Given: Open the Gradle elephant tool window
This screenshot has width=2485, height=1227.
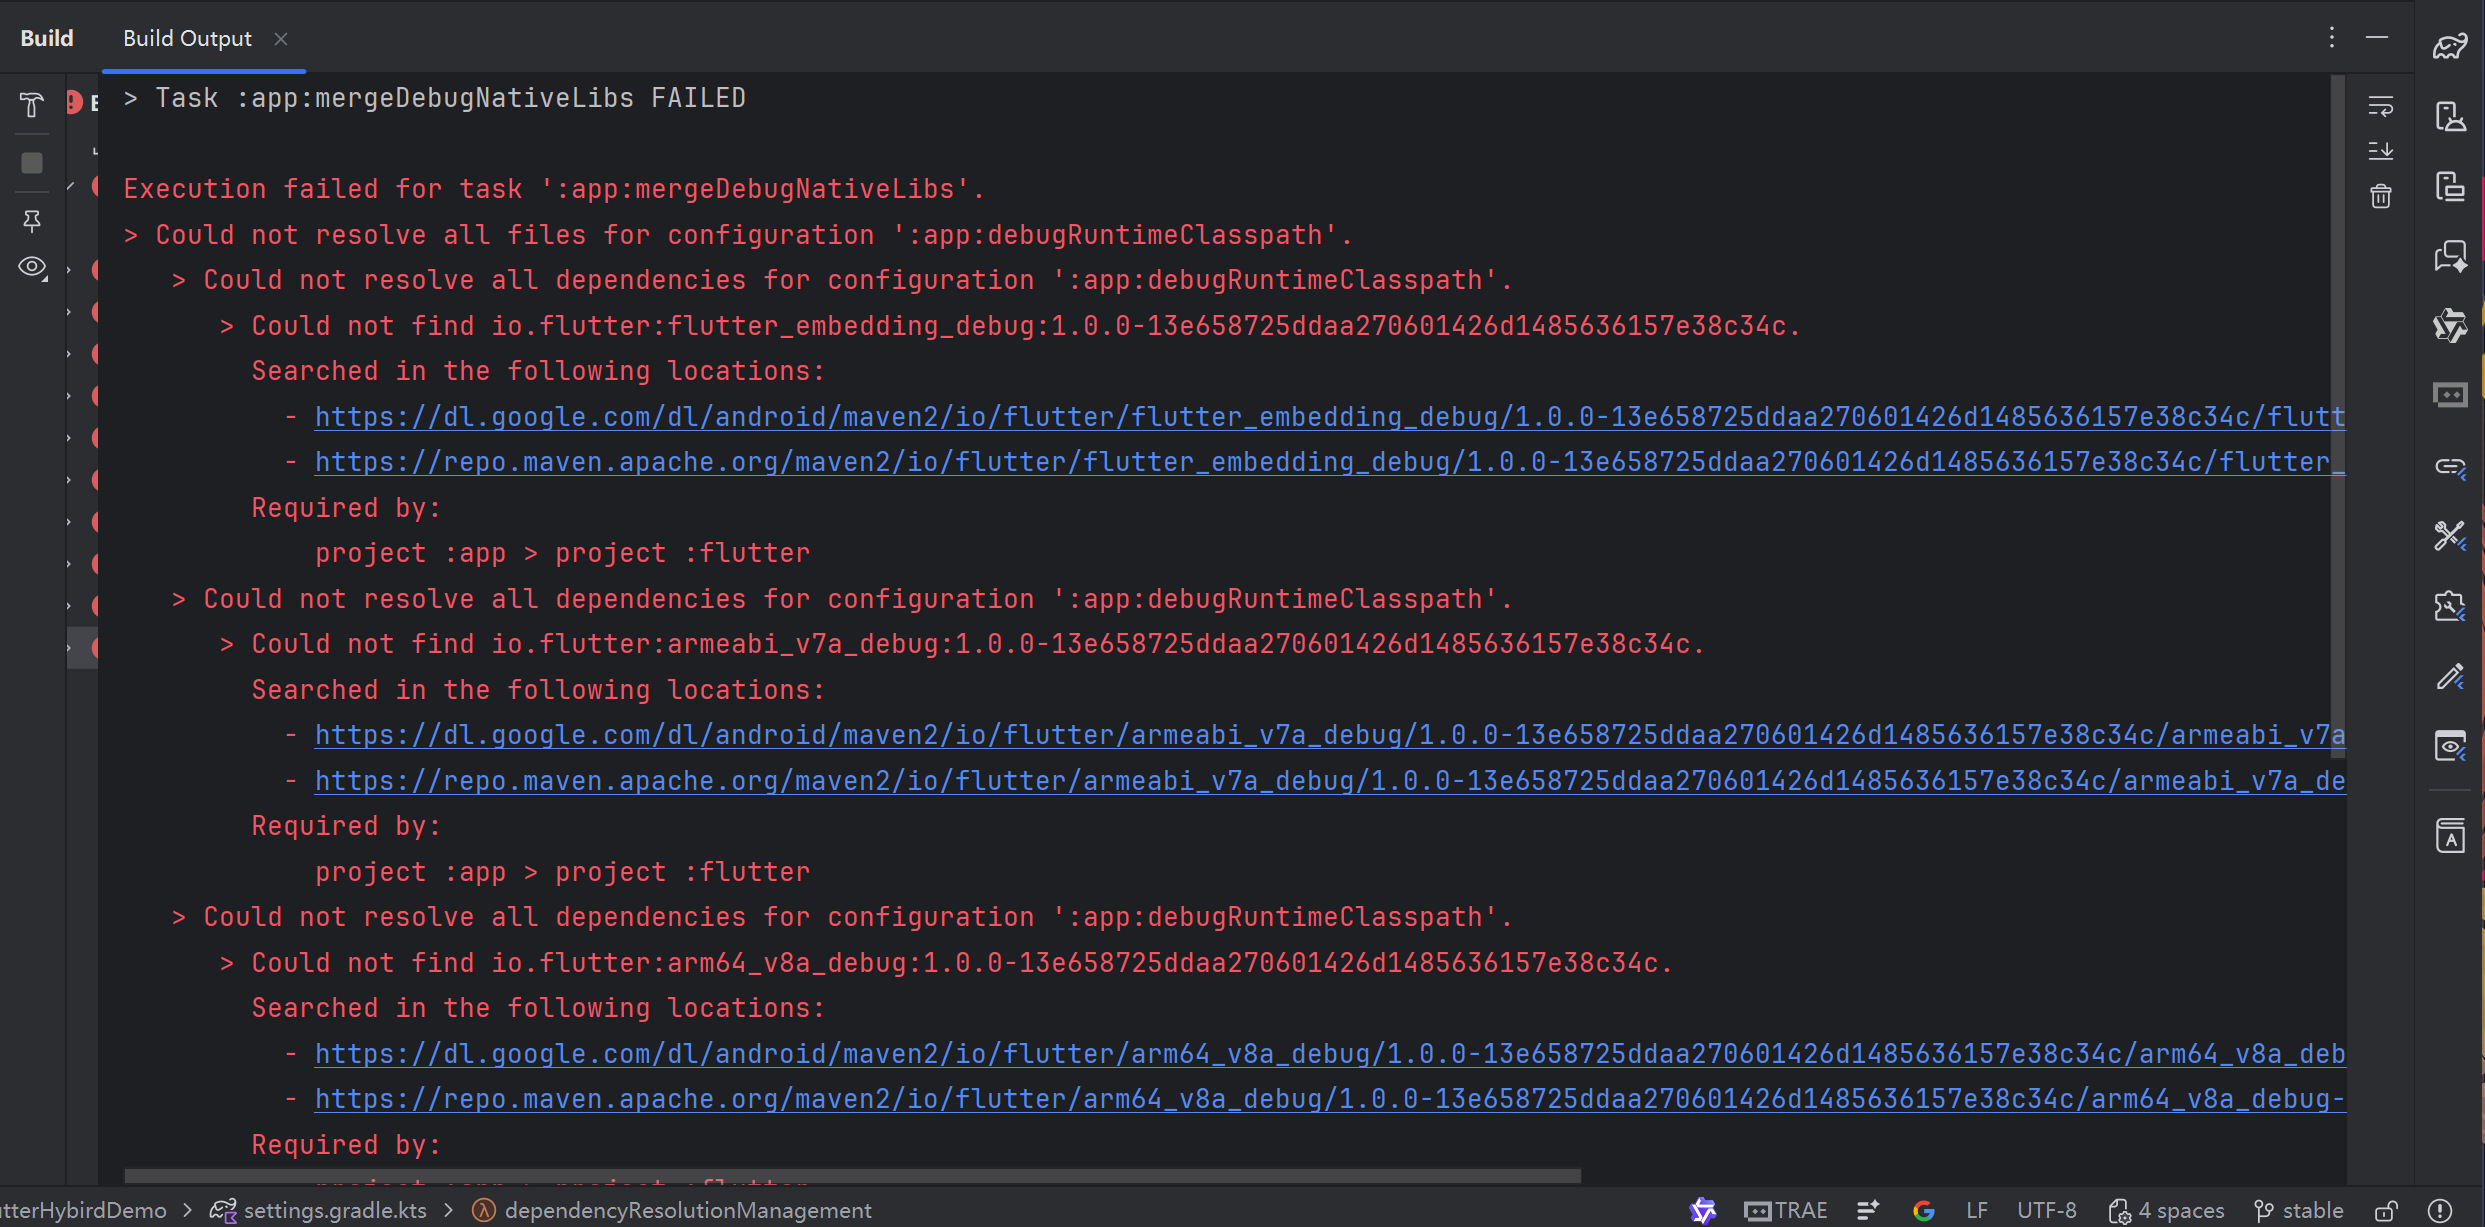Looking at the screenshot, I should coord(2450,46).
